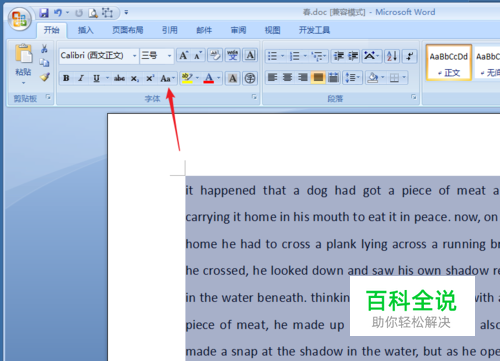This screenshot has height=361, width=500.
Task: Open the undo history dropdown arrow
Action: pos(67,13)
